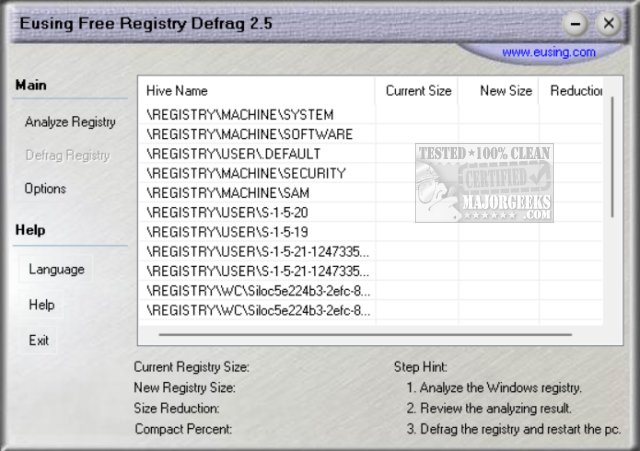Click the New Size column header

click(498, 91)
